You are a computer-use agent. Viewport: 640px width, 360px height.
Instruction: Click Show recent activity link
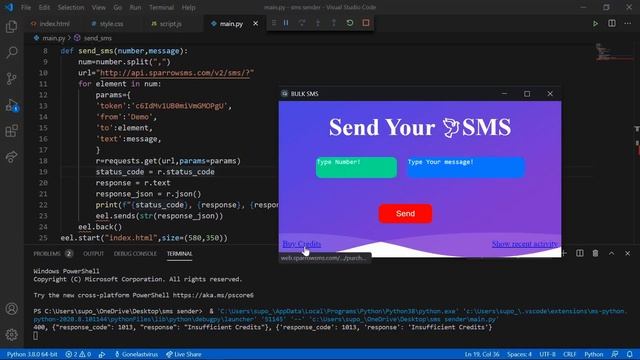click(x=525, y=244)
